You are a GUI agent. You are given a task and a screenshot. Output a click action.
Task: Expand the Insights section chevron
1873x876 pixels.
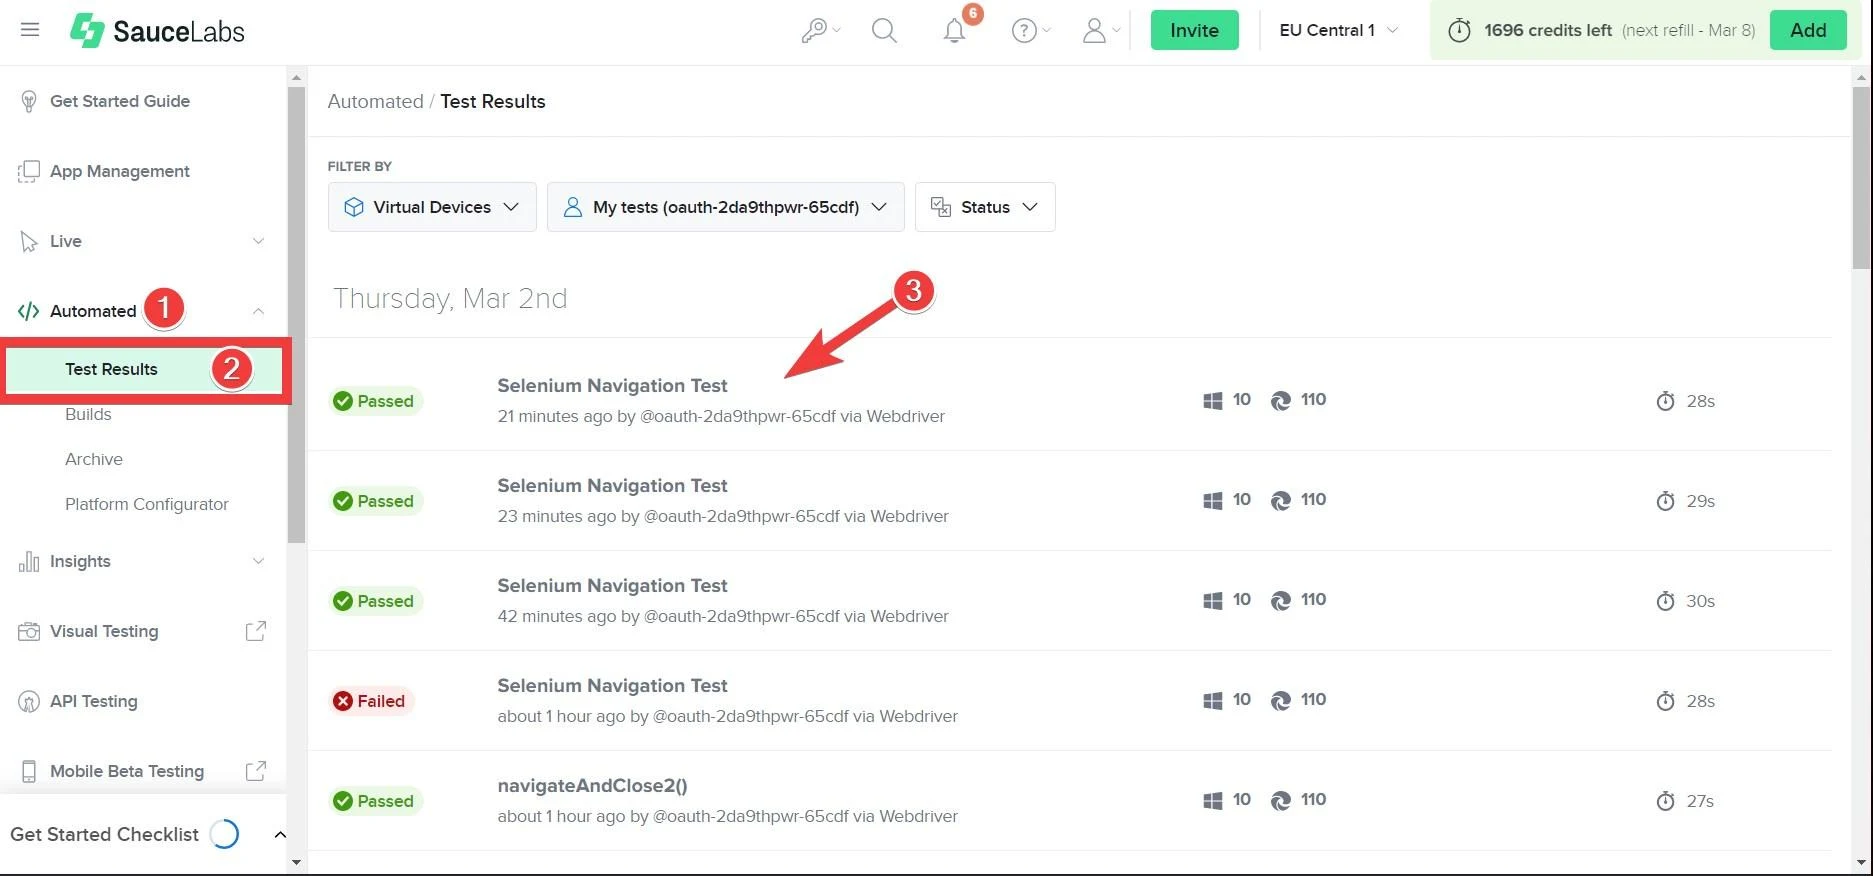(x=258, y=561)
